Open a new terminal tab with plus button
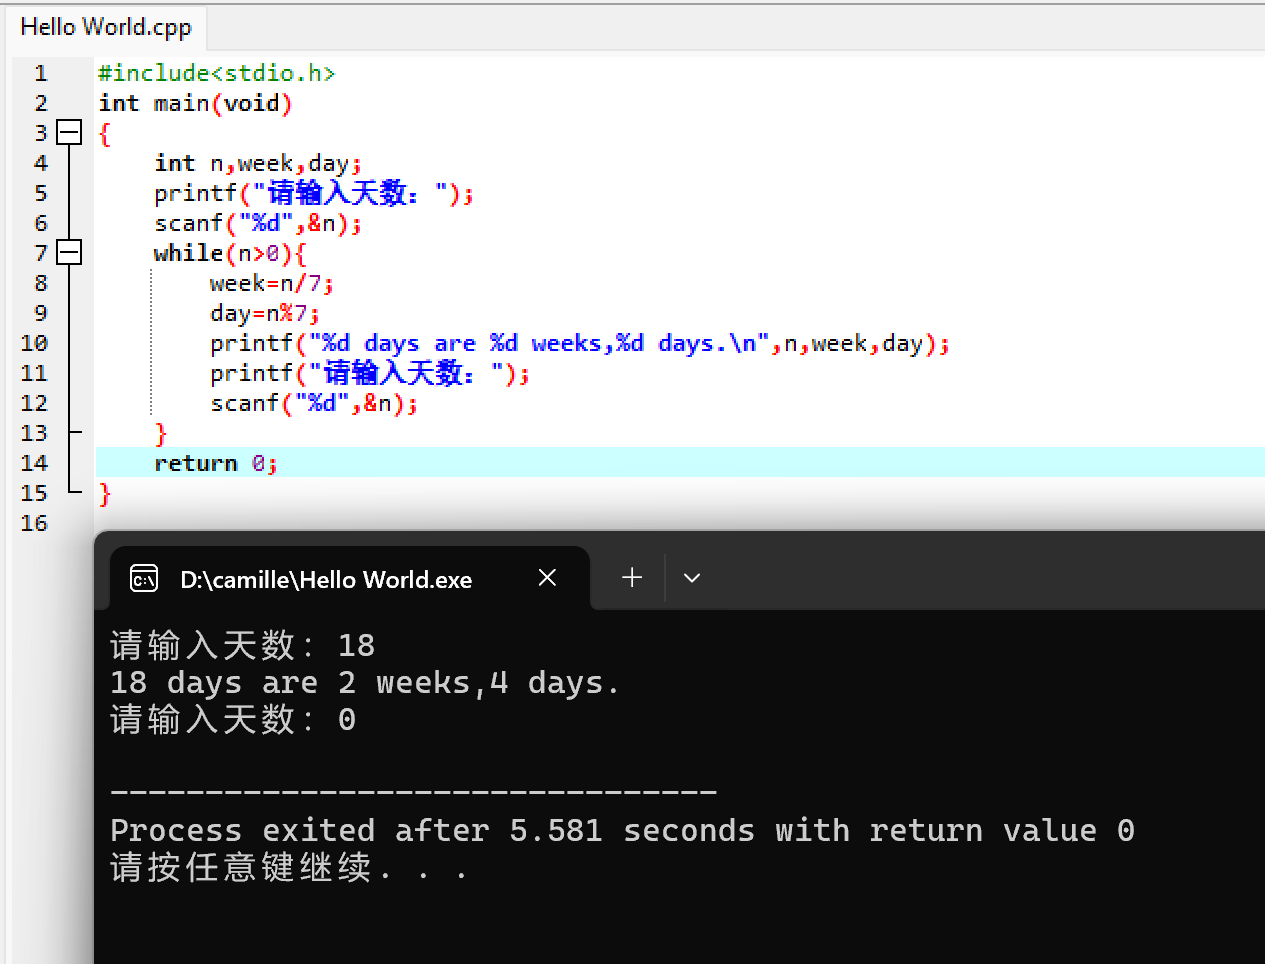Viewport: 1265px width, 964px height. 632,577
